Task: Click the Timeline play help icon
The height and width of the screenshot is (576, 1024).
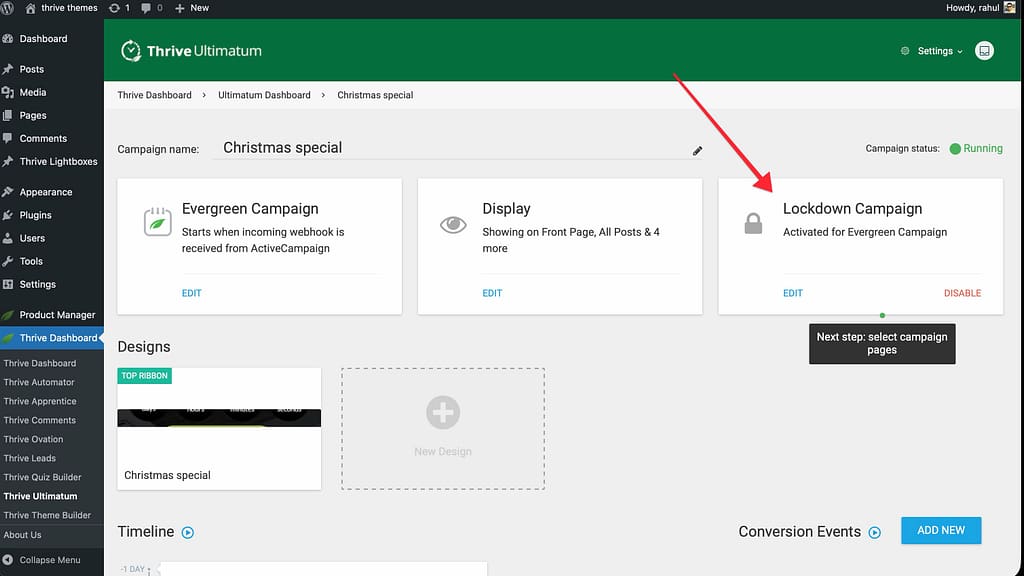Action: tap(187, 533)
